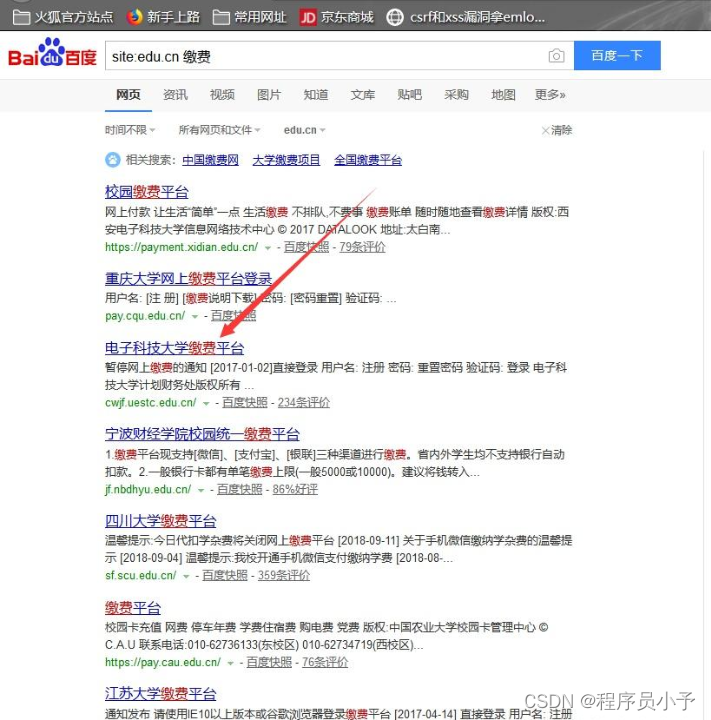The width and height of the screenshot is (711, 720).
Task: Select the 网页 tab
Action: point(128,95)
